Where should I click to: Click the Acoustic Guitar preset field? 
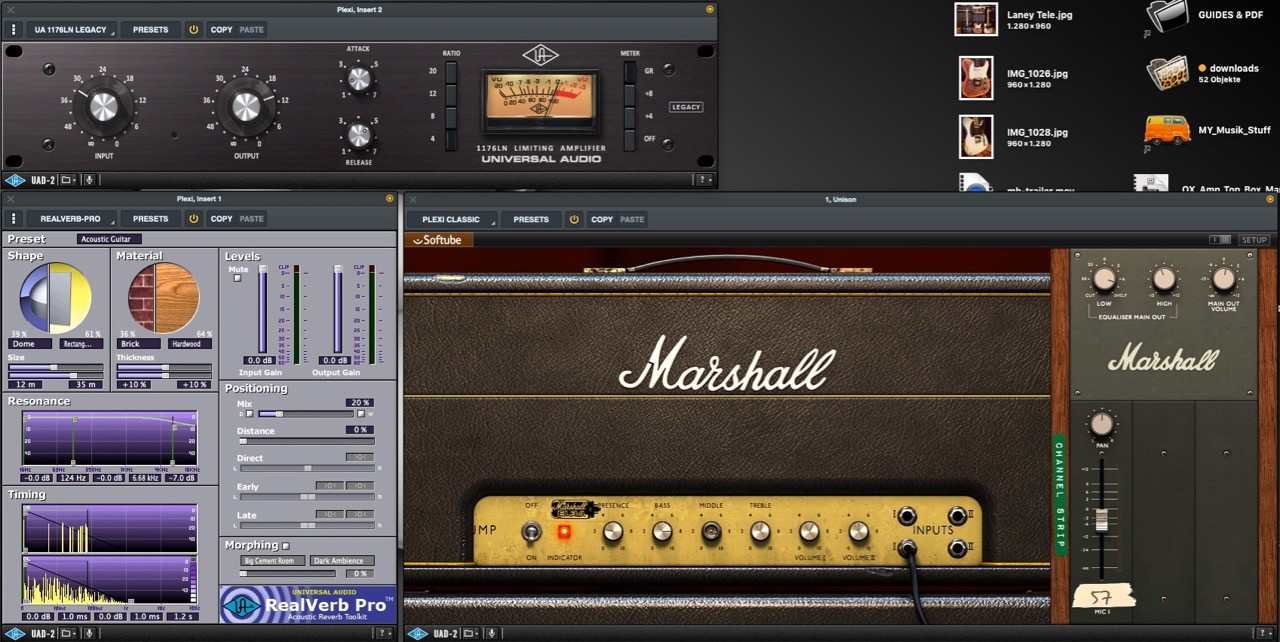coord(110,239)
